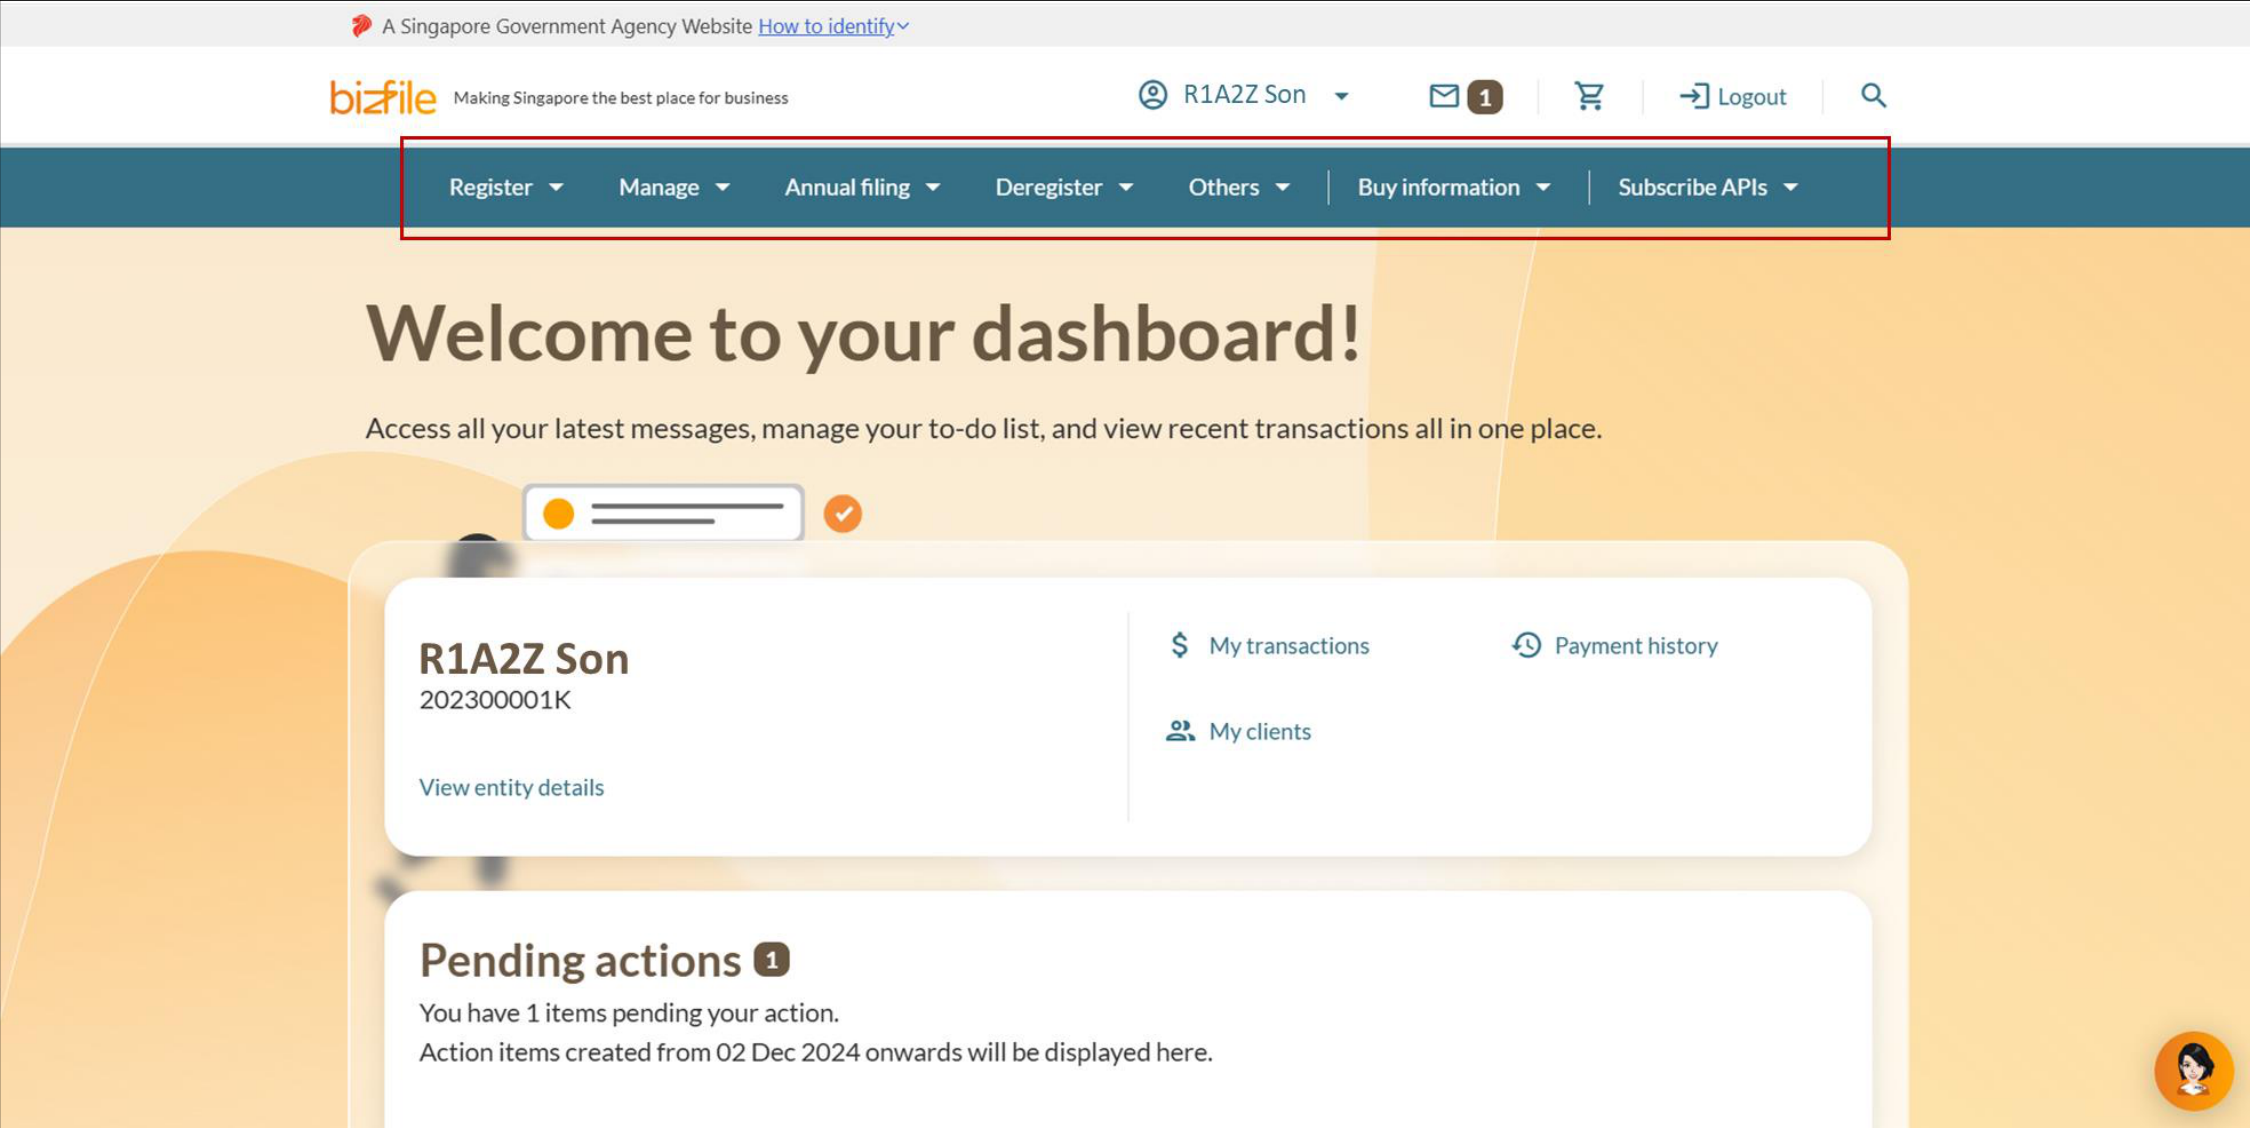Expand the Annual filing menu arrow
The height and width of the screenshot is (1128, 2250).
[932, 187]
